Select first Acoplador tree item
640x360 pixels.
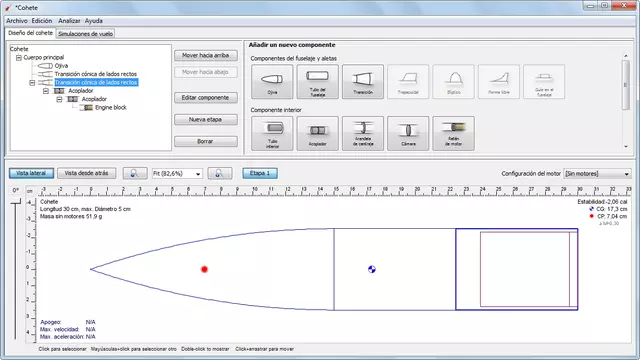click(x=81, y=91)
